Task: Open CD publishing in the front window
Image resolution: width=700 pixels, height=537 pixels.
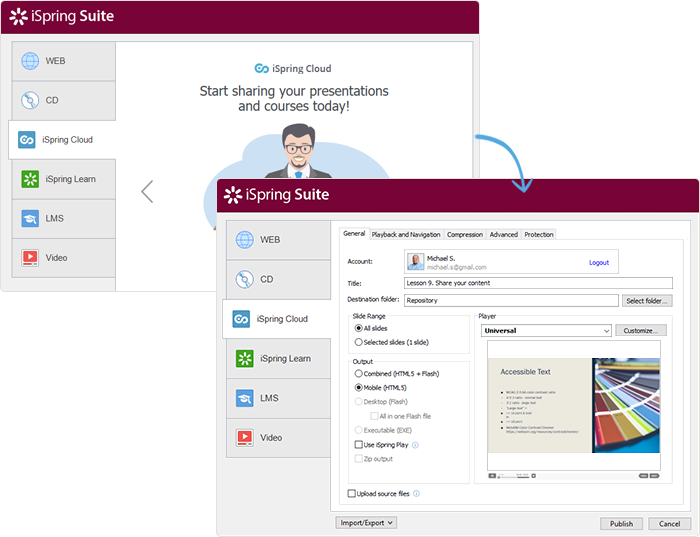Action: [x=278, y=279]
